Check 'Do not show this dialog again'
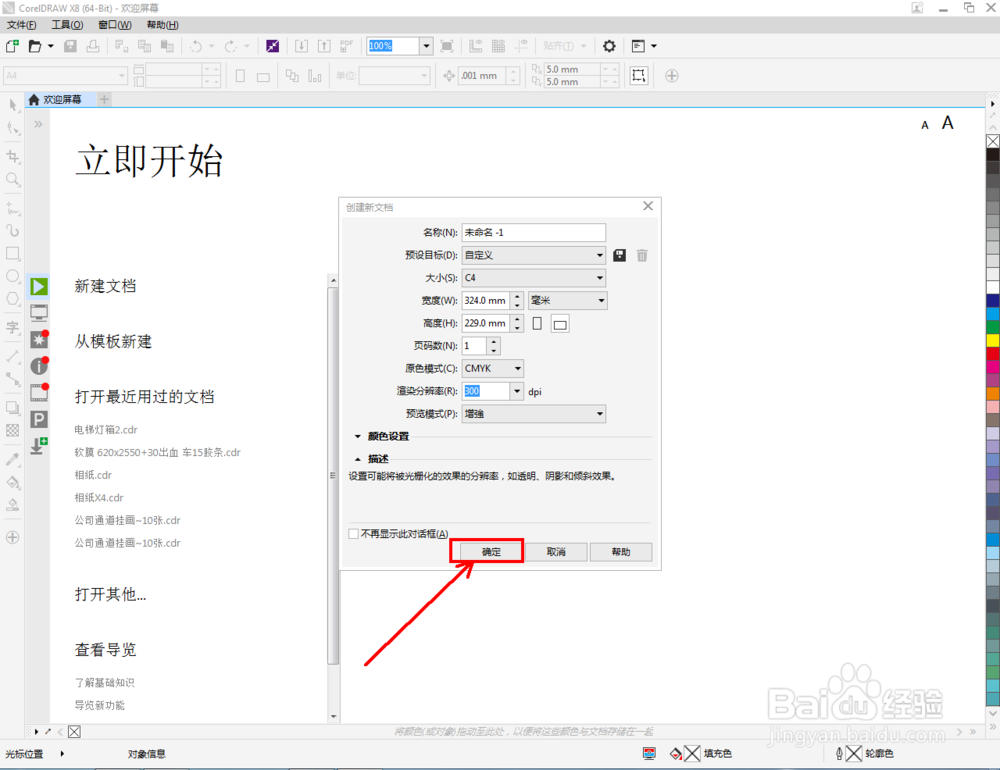1000x770 pixels. [x=353, y=534]
